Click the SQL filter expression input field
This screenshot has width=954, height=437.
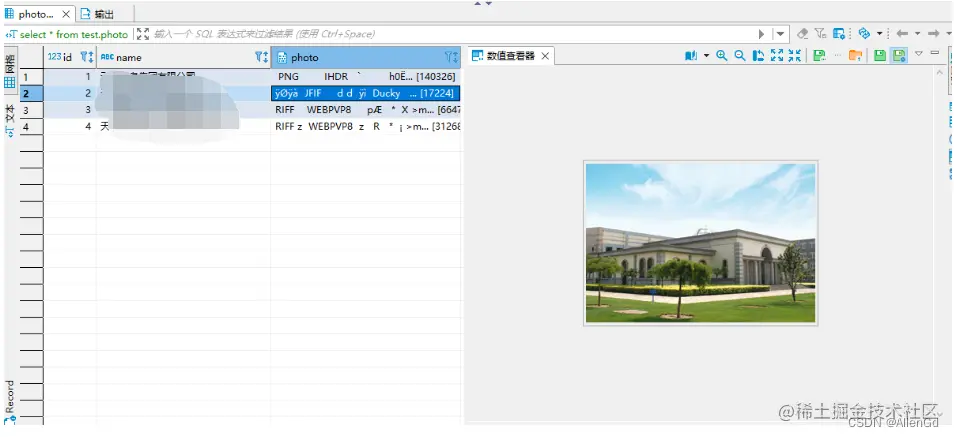(451, 34)
